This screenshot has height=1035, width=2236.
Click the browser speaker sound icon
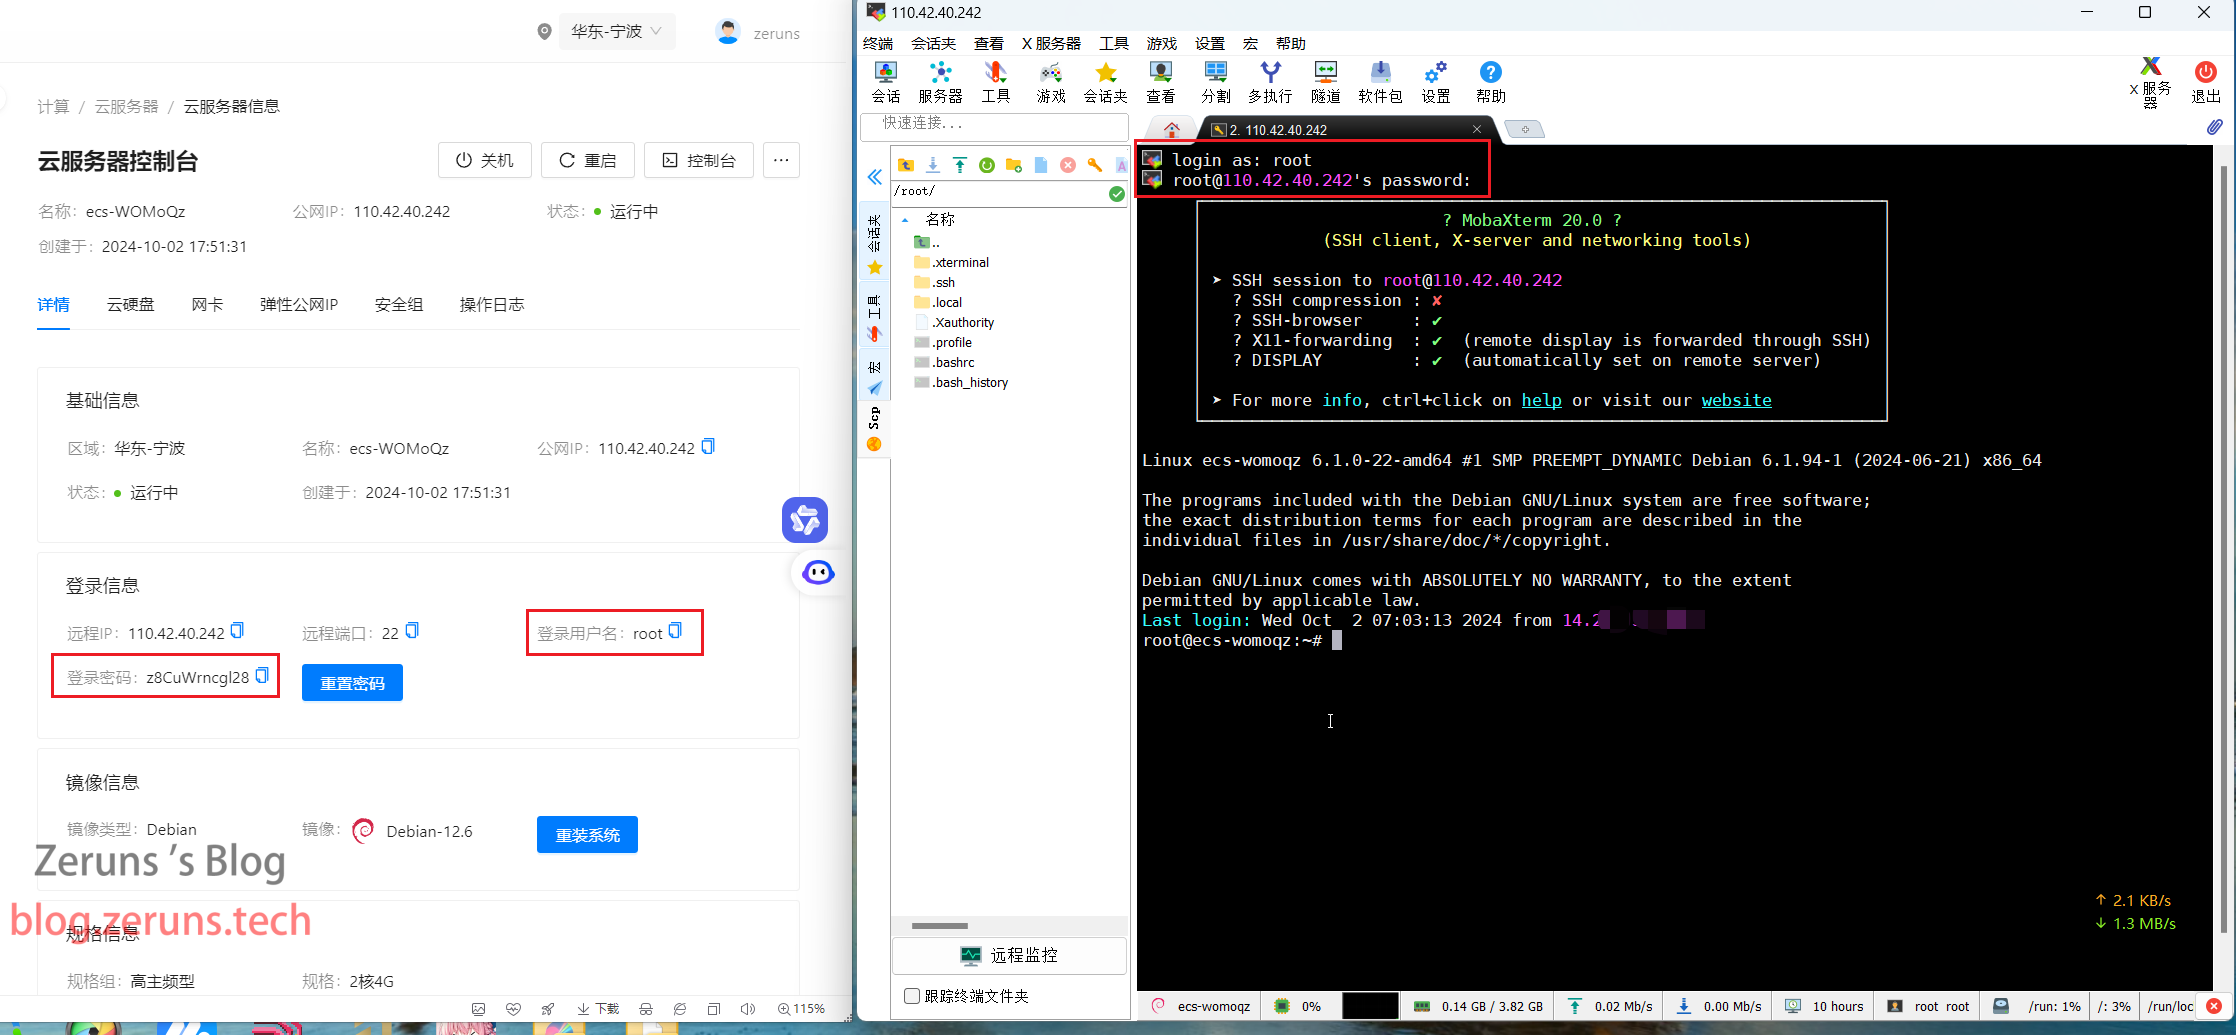(x=747, y=1009)
